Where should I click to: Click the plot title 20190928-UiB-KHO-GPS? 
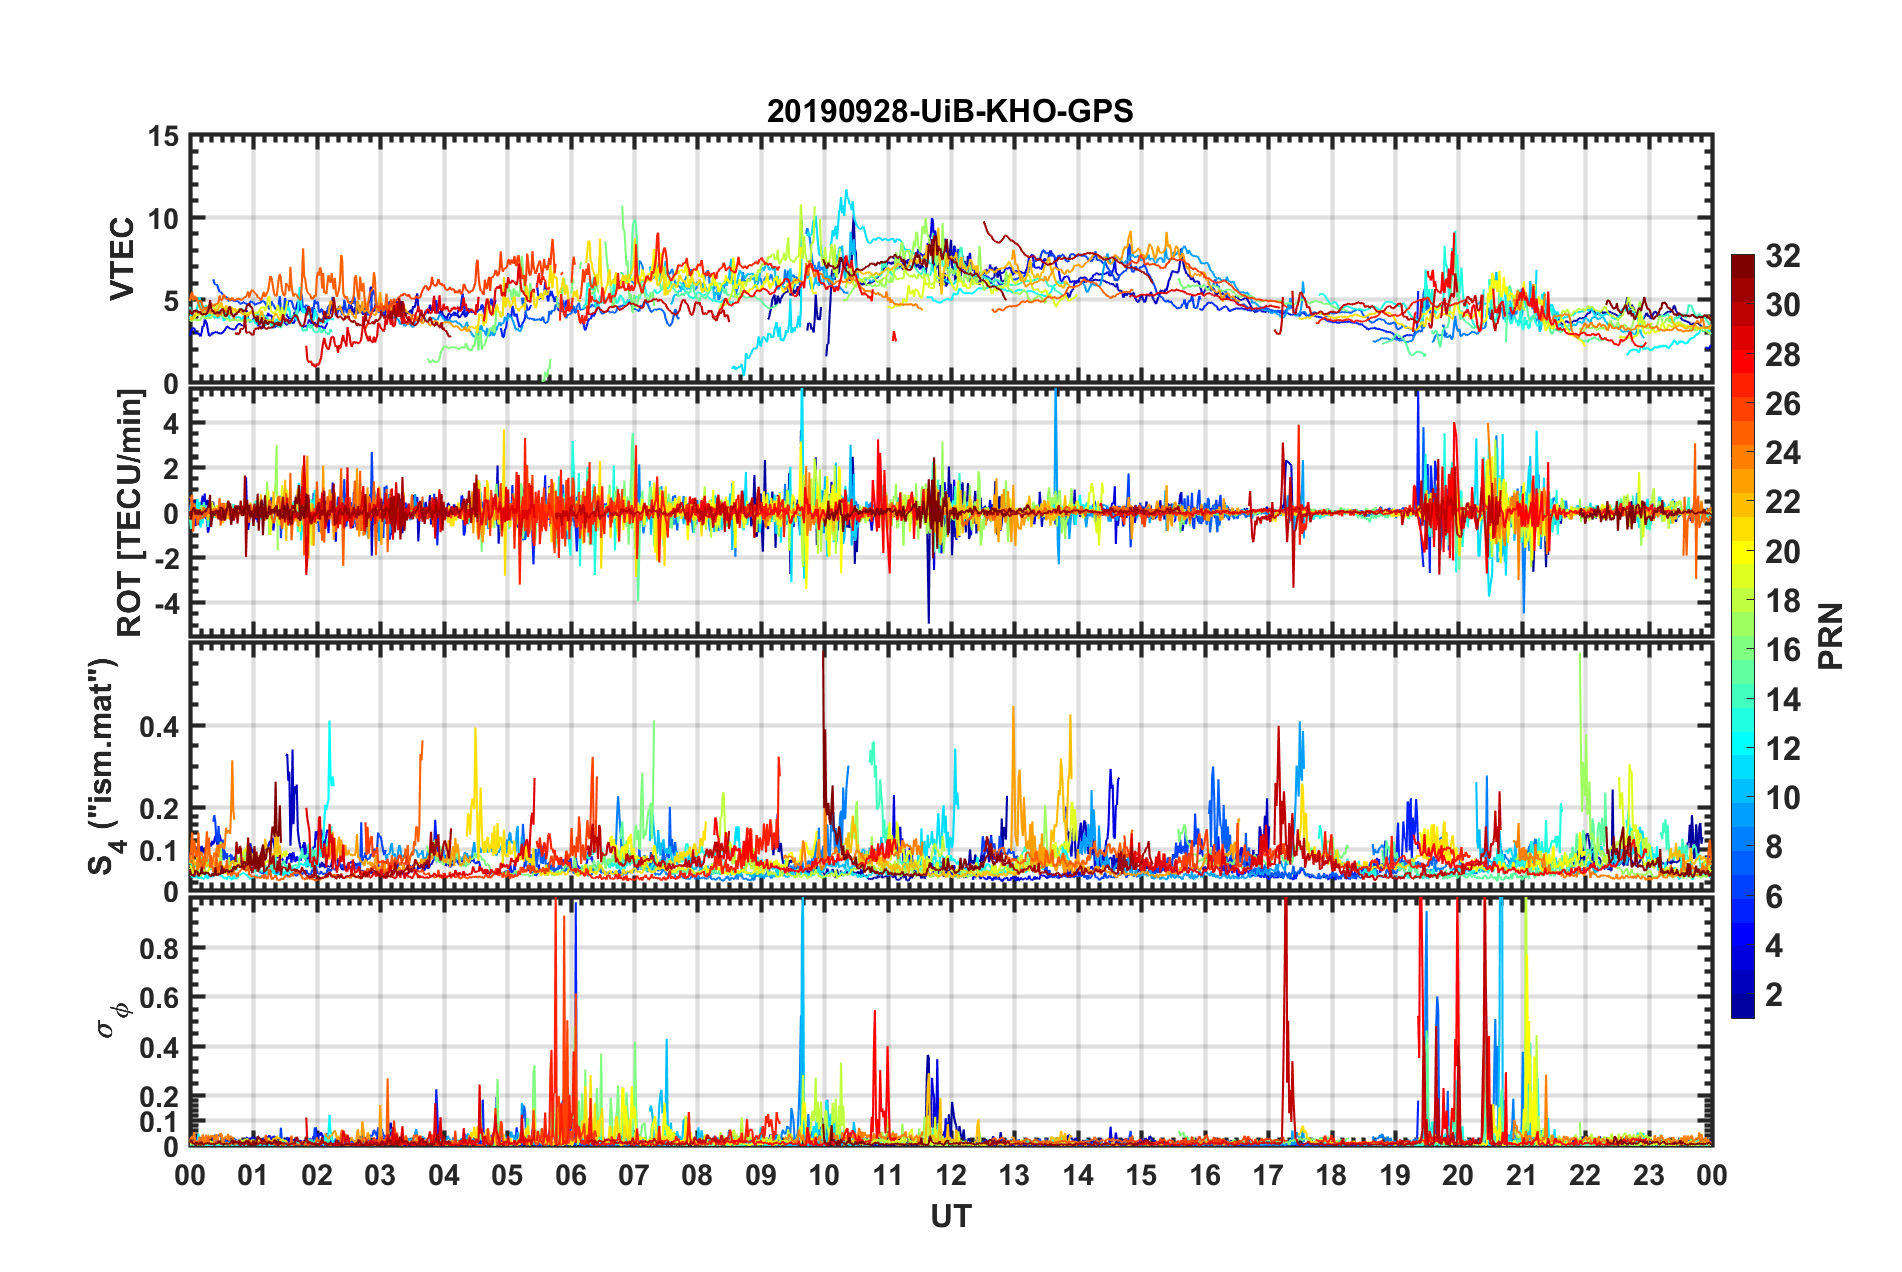pos(950,110)
